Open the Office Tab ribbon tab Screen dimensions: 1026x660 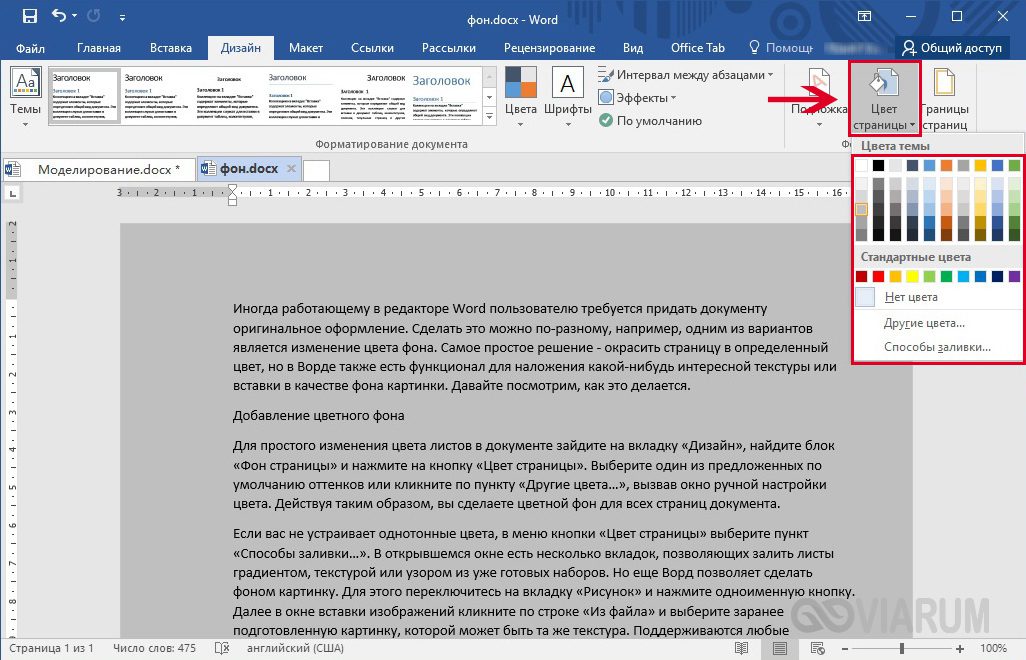click(x=698, y=48)
